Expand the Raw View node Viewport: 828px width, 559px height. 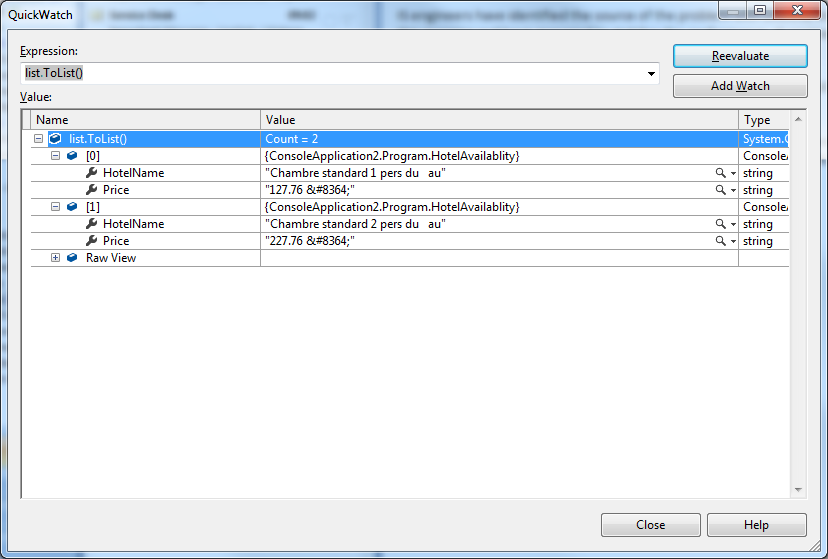(x=55, y=258)
